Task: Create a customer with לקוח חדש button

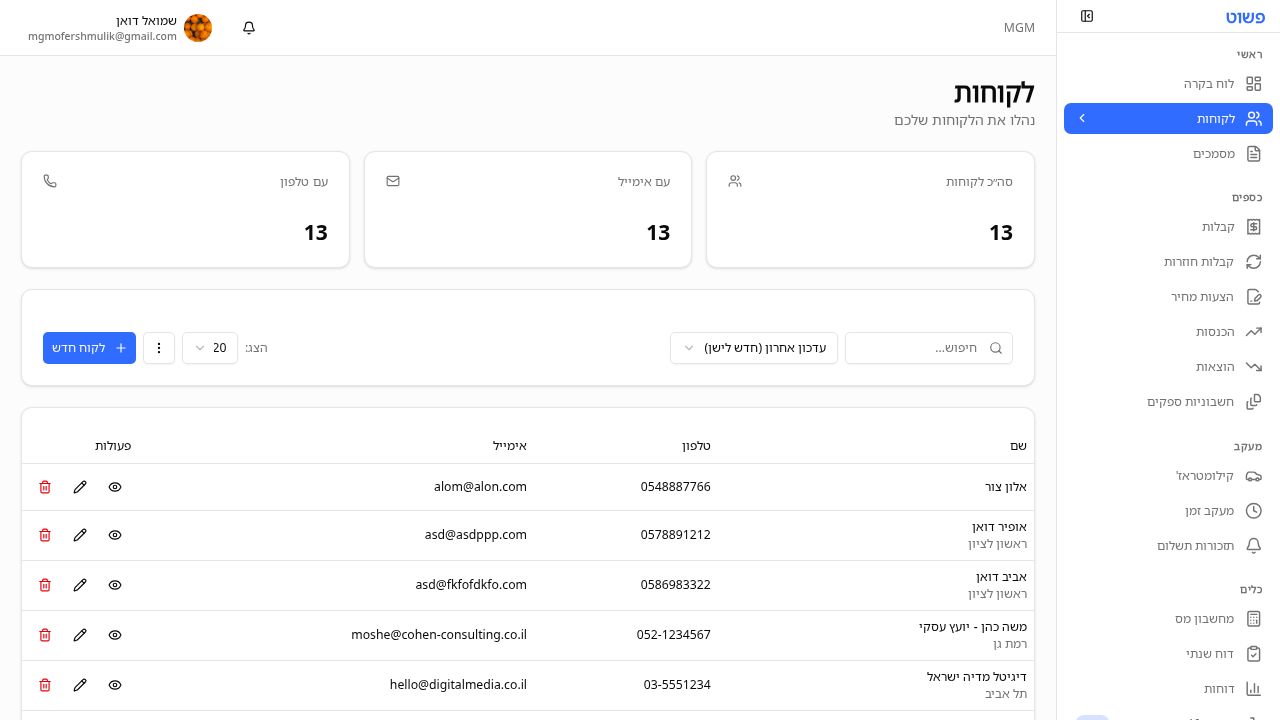Action: tap(89, 347)
